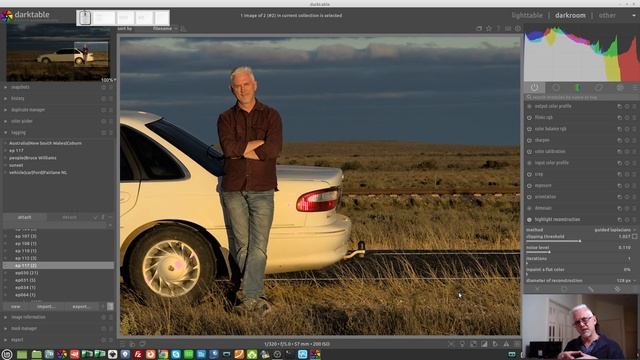Collapse the tagging panel
This screenshot has width=640, height=360.
[x=19, y=133]
